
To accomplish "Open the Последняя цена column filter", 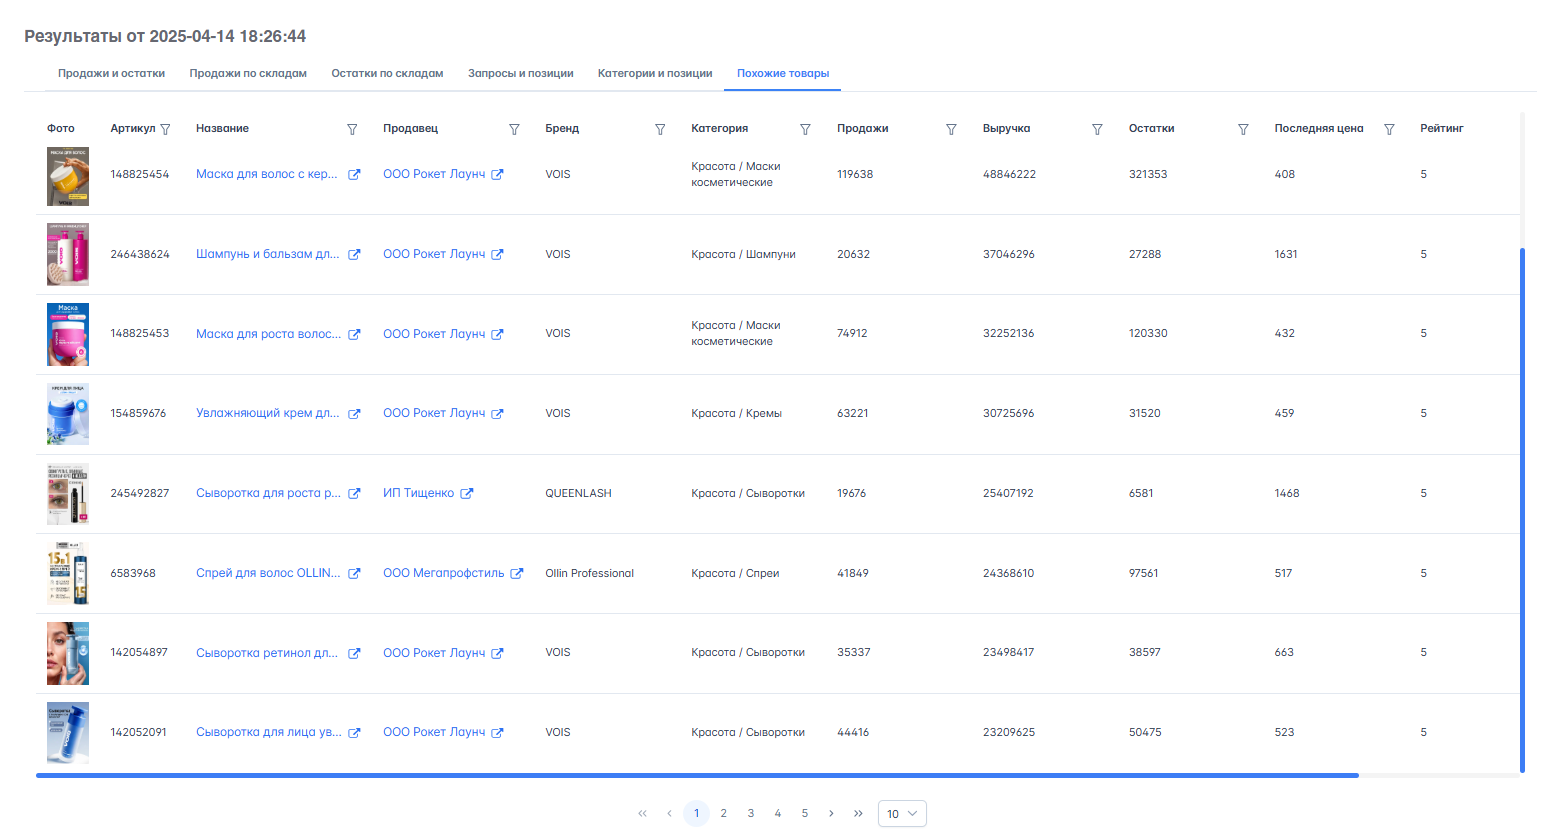I will (x=1389, y=129).
